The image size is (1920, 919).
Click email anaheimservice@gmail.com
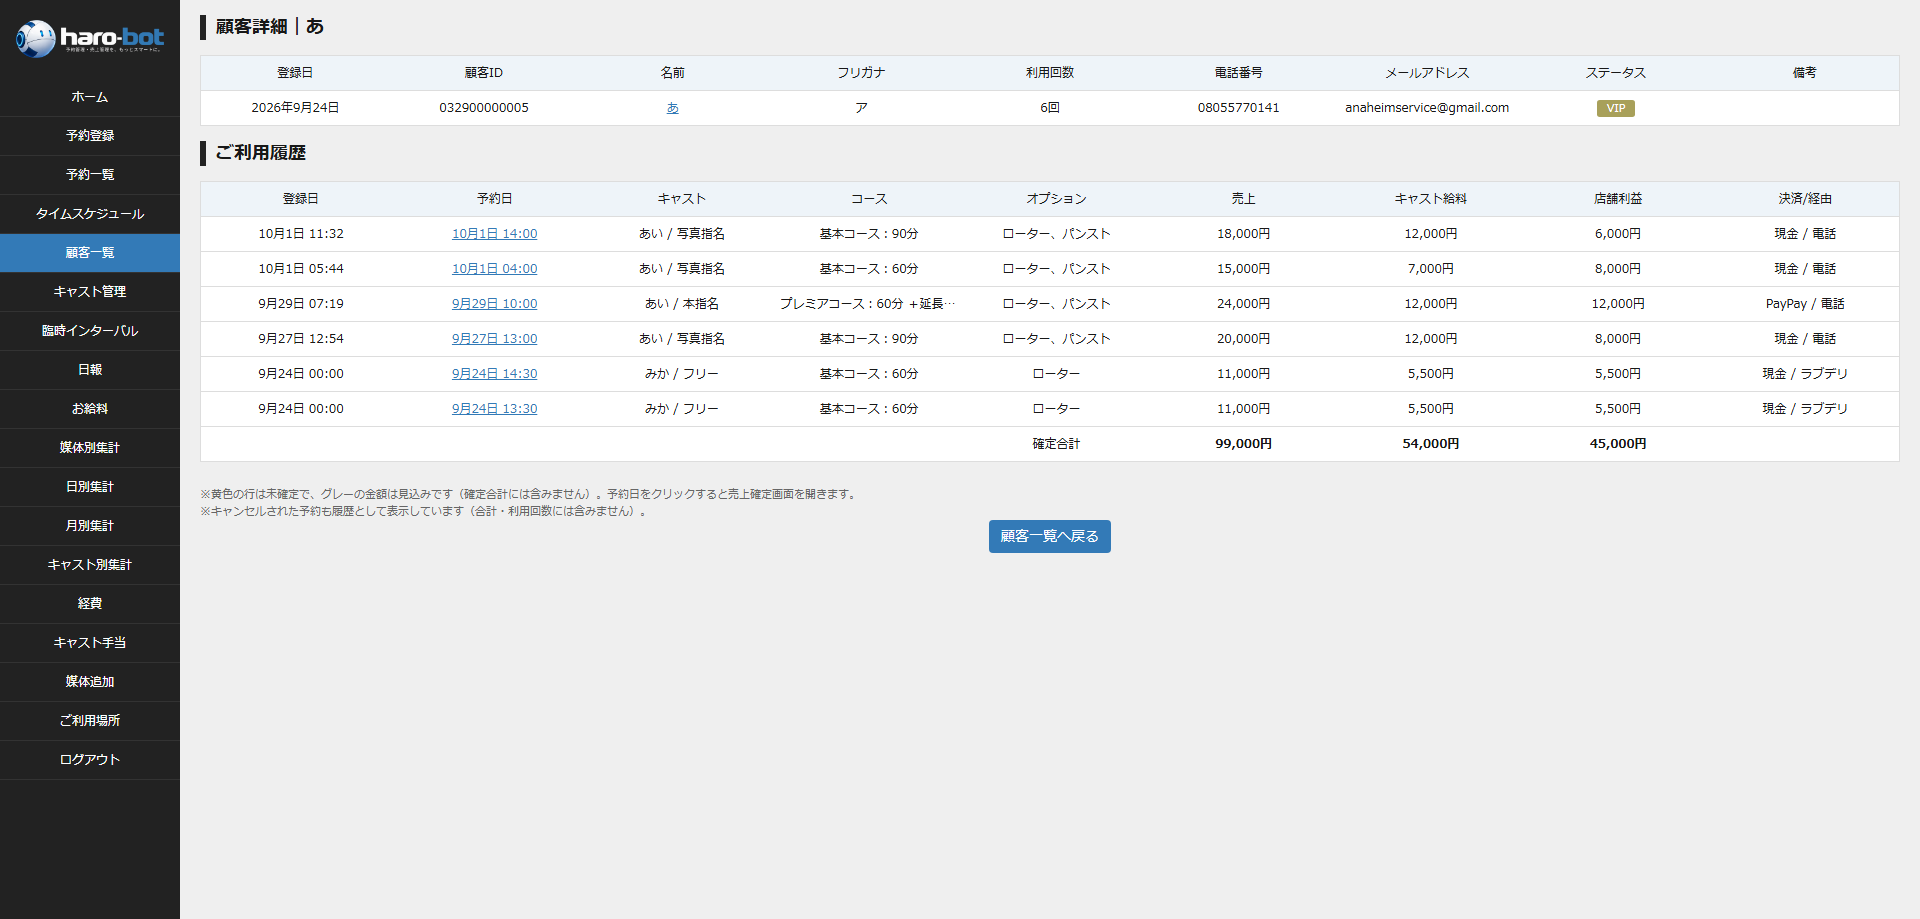click(x=1427, y=108)
